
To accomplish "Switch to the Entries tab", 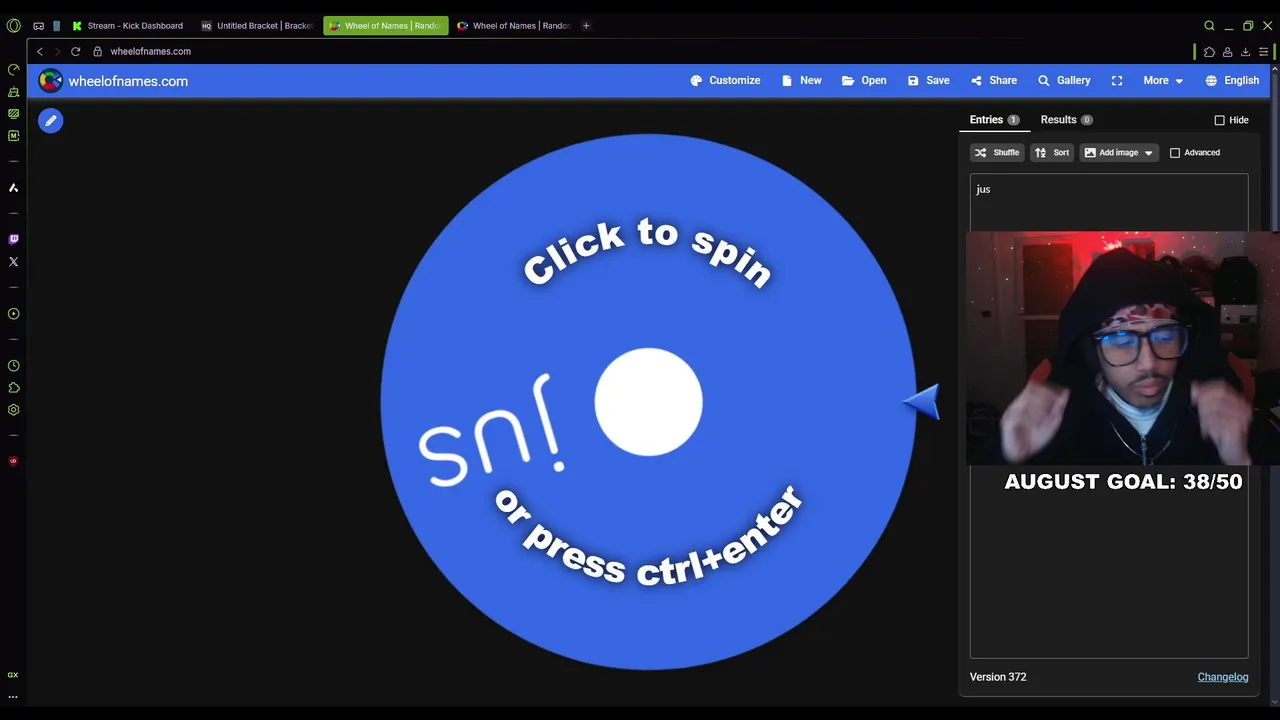I will 994,120.
